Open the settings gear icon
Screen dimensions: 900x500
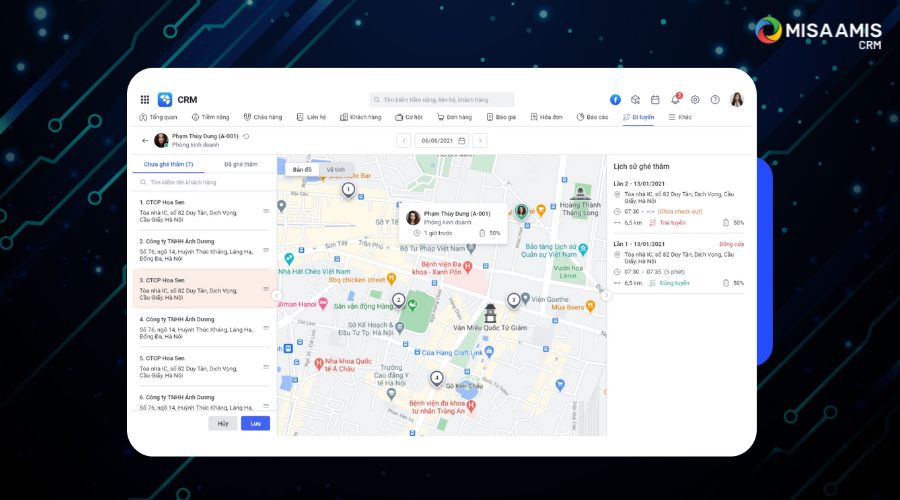coord(695,100)
